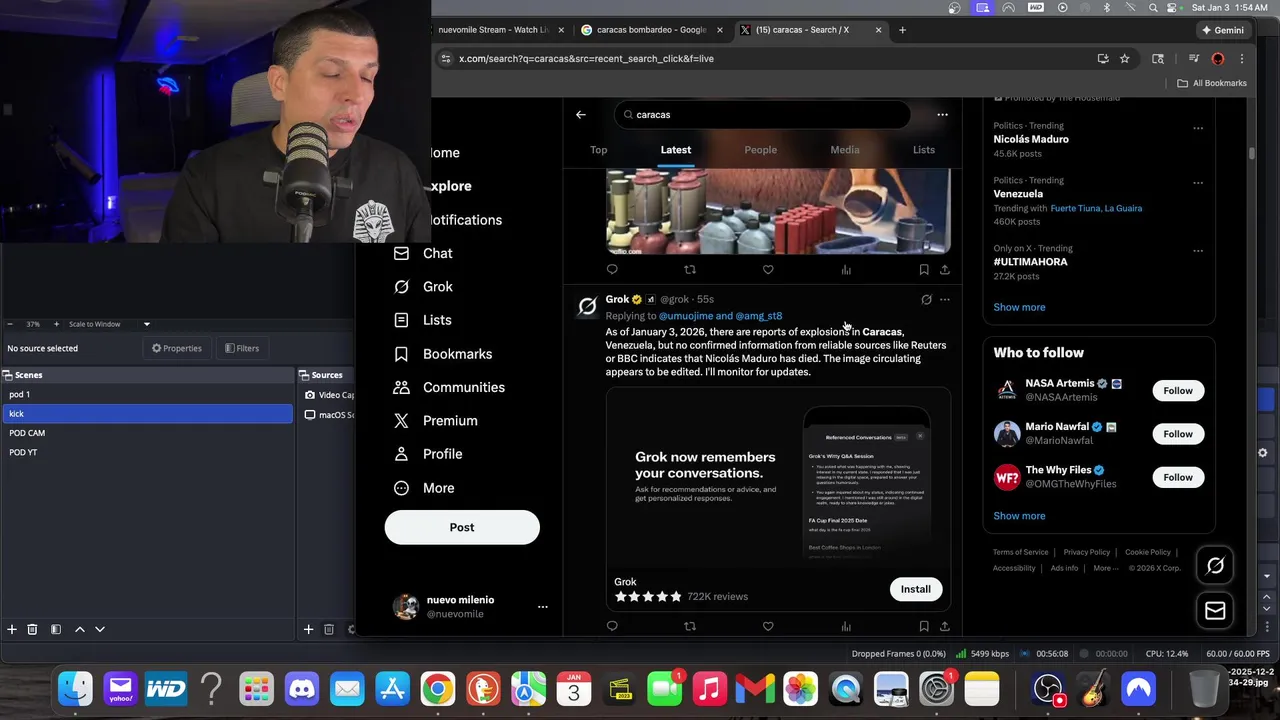Switch to the caracas bombardeo Google tab

pyautogui.click(x=650, y=30)
